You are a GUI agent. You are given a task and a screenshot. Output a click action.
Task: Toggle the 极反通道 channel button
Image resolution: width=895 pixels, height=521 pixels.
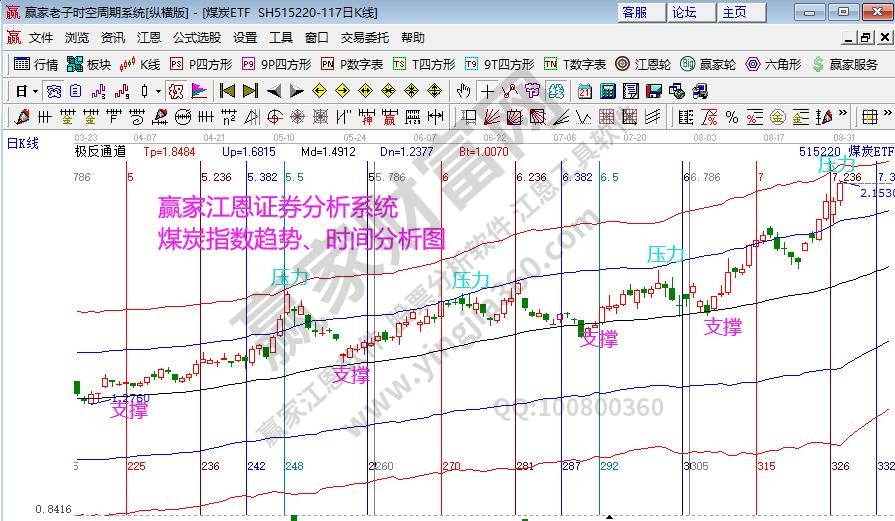[x=99, y=152]
